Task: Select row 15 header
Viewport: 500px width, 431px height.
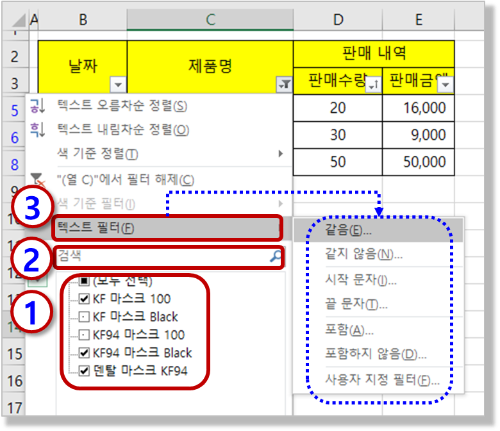Action: [14, 354]
